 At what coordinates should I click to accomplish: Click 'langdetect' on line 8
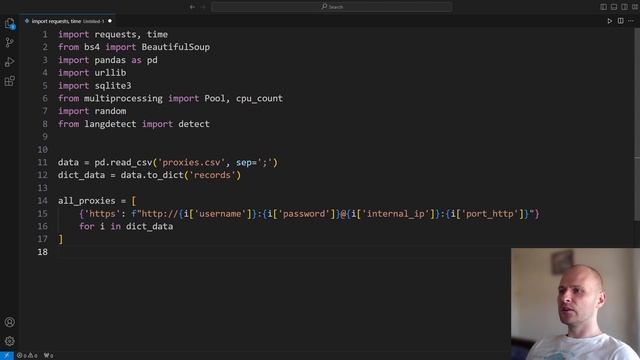(x=110, y=124)
